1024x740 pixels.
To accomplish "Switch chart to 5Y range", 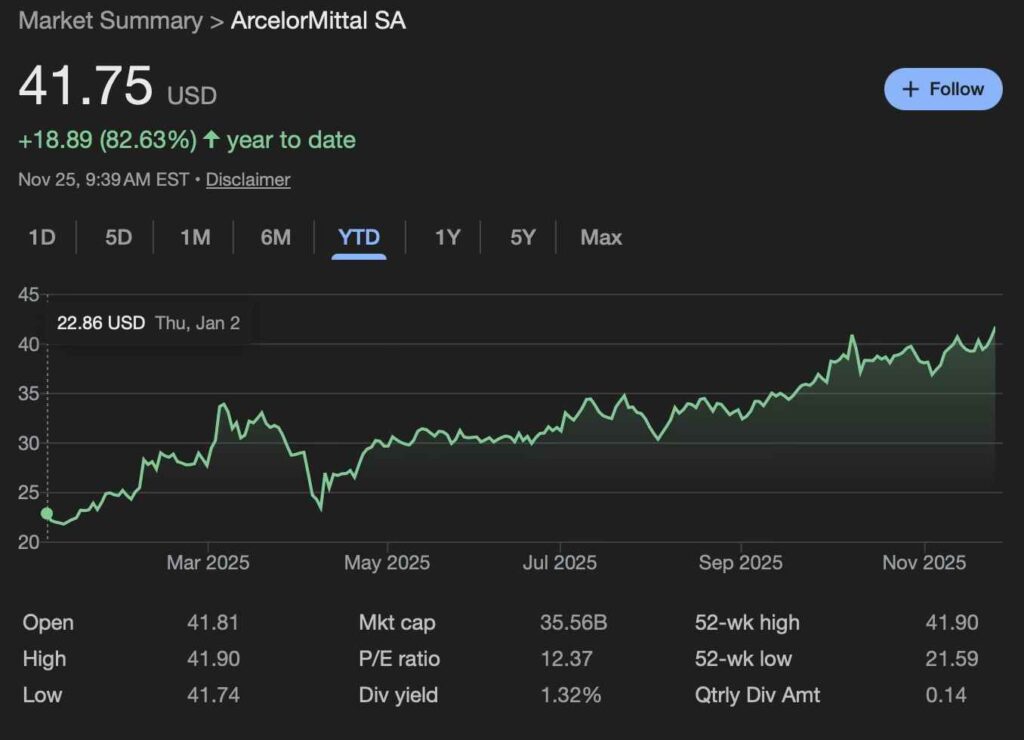I will pyautogui.click(x=523, y=237).
